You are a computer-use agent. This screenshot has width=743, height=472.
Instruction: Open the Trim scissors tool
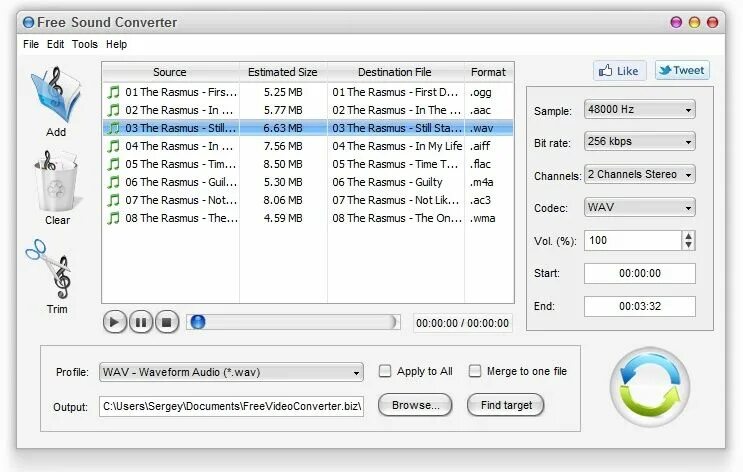pos(49,270)
